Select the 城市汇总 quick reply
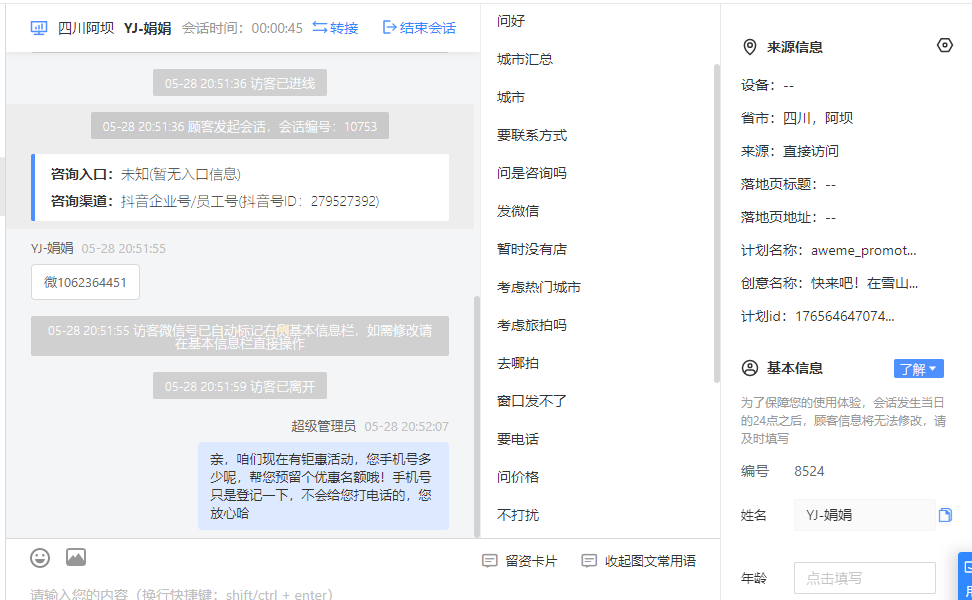Image resolution: width=972 pixels, height=600 pixels. click(525, 60)
